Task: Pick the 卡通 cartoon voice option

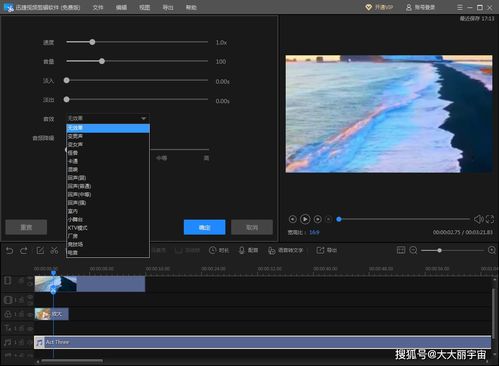Action: tap(108, 161)
